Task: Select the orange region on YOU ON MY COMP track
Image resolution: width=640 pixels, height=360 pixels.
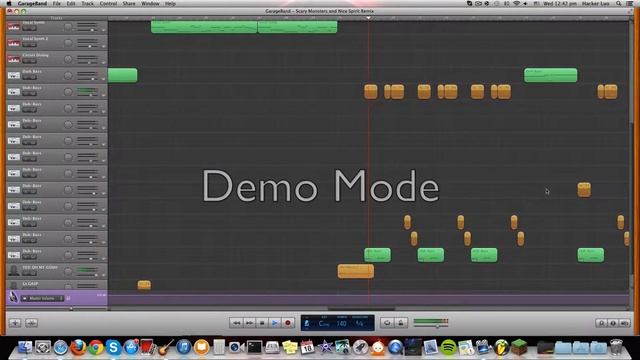Action: click(356, 271)
